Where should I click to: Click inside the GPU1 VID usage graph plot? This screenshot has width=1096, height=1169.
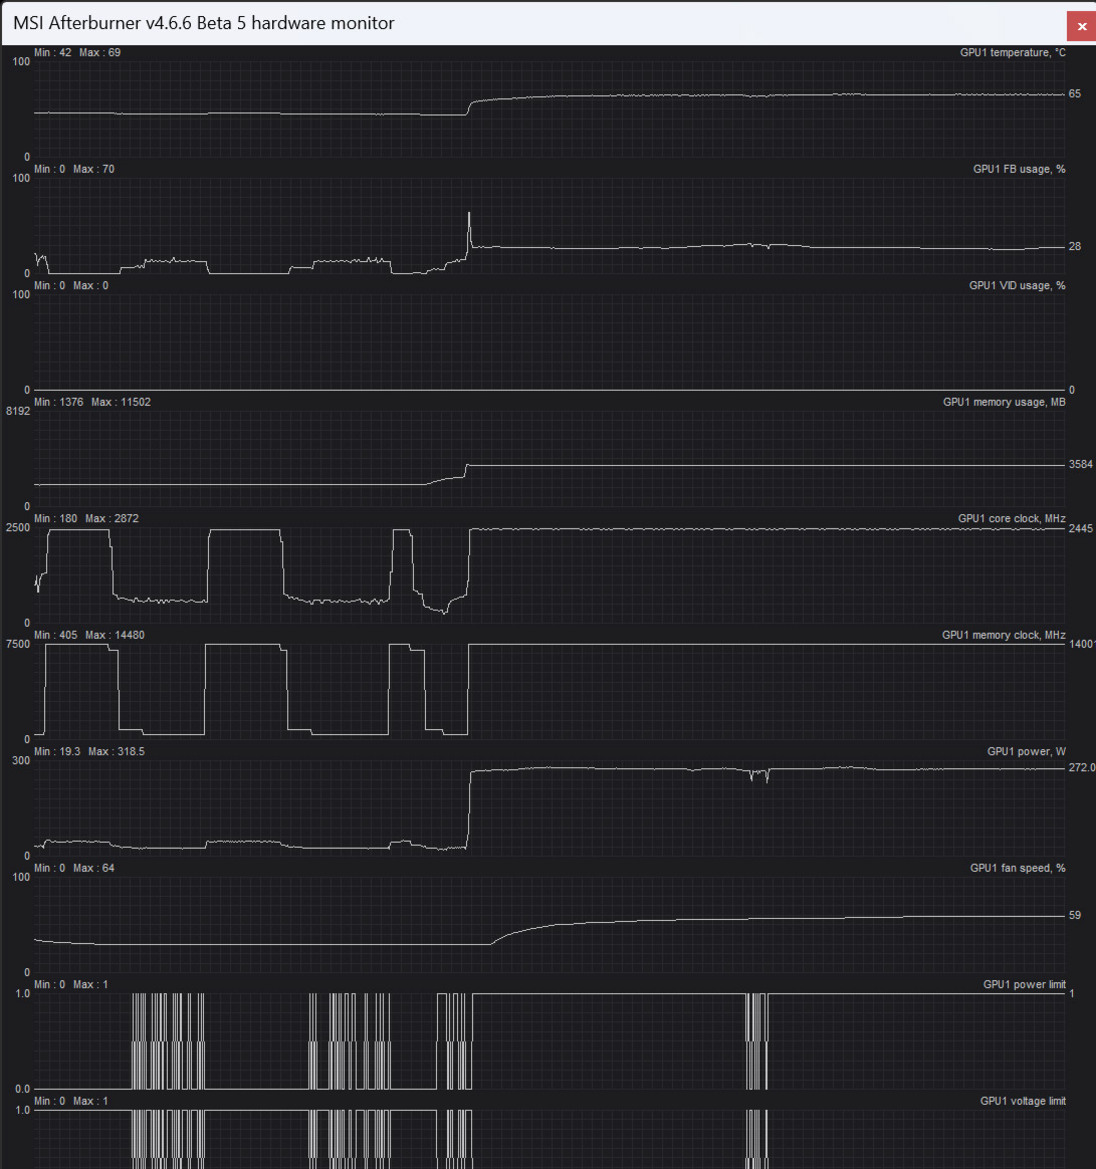click(549, 341)
